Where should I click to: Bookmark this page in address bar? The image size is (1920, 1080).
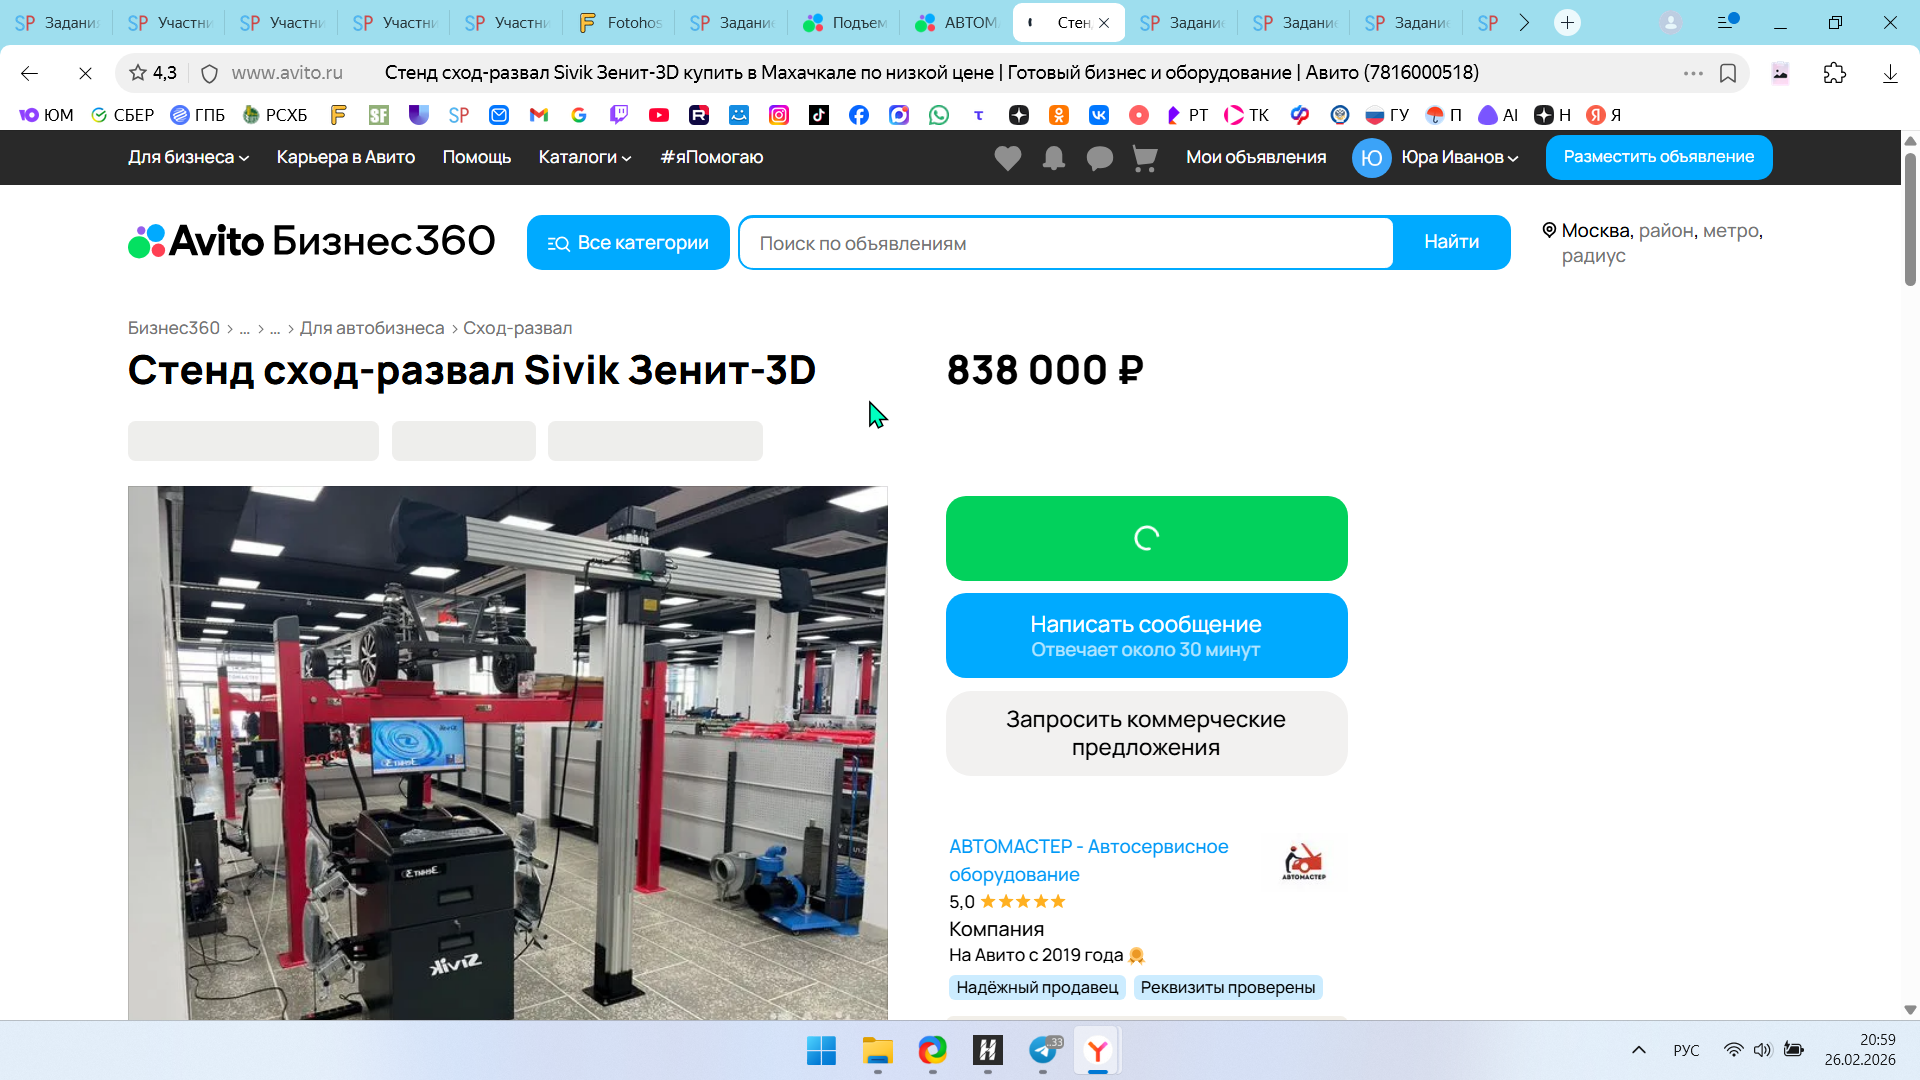1727,73
